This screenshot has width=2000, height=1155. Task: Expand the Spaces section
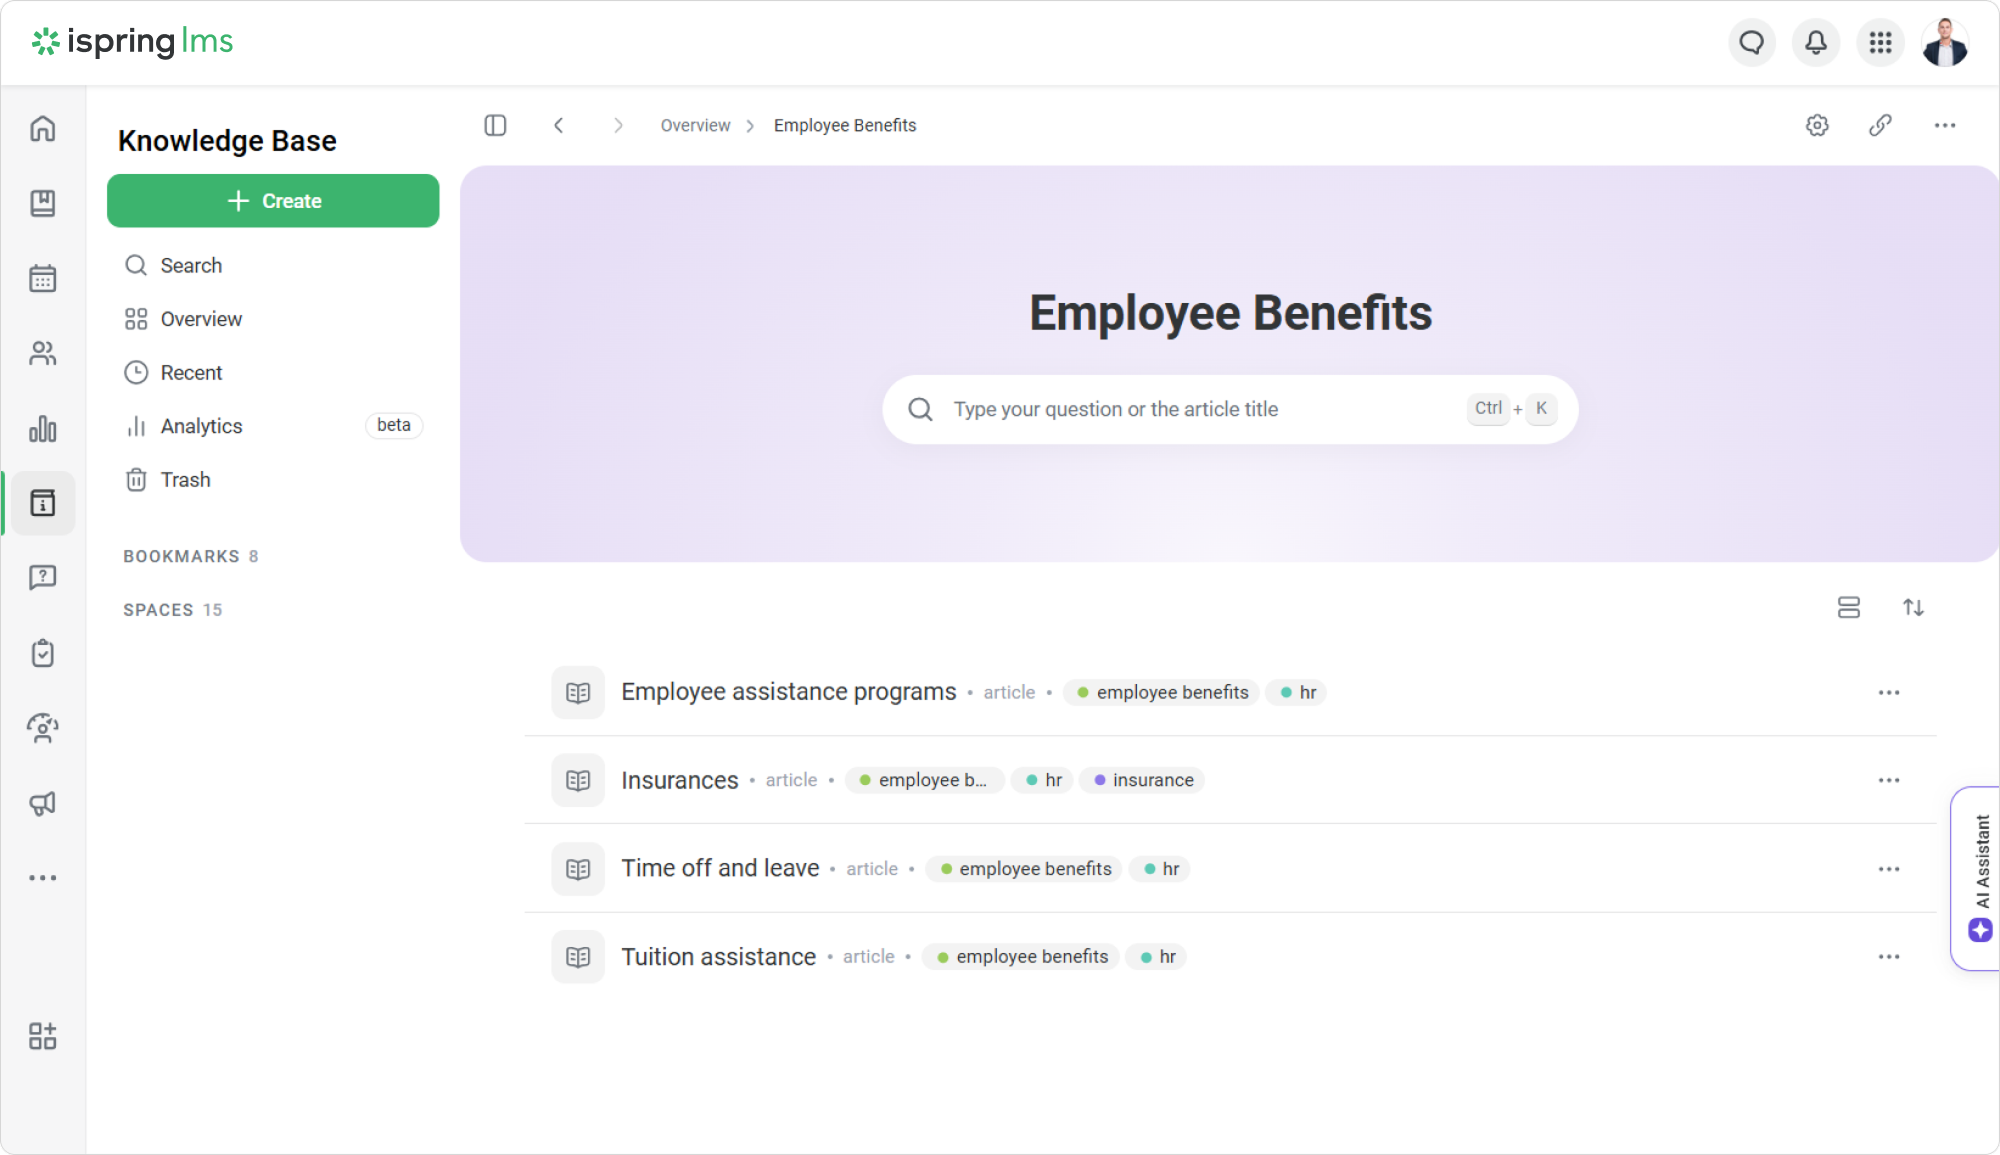tap(159, 610)
